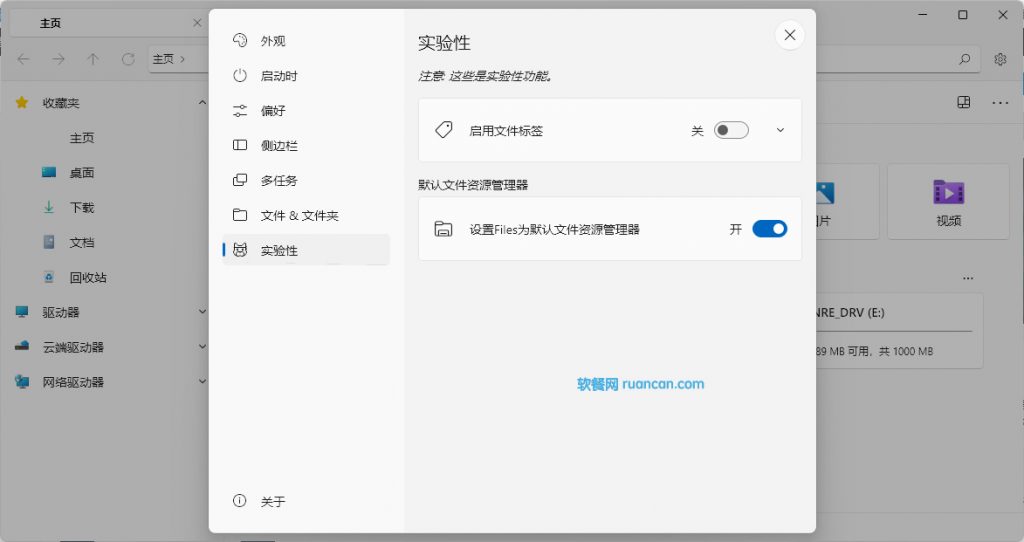Viewport: 1024px width, 542px height.
Task: Select the 偏好 preferences sliders icon
Action: click(240, 111)
